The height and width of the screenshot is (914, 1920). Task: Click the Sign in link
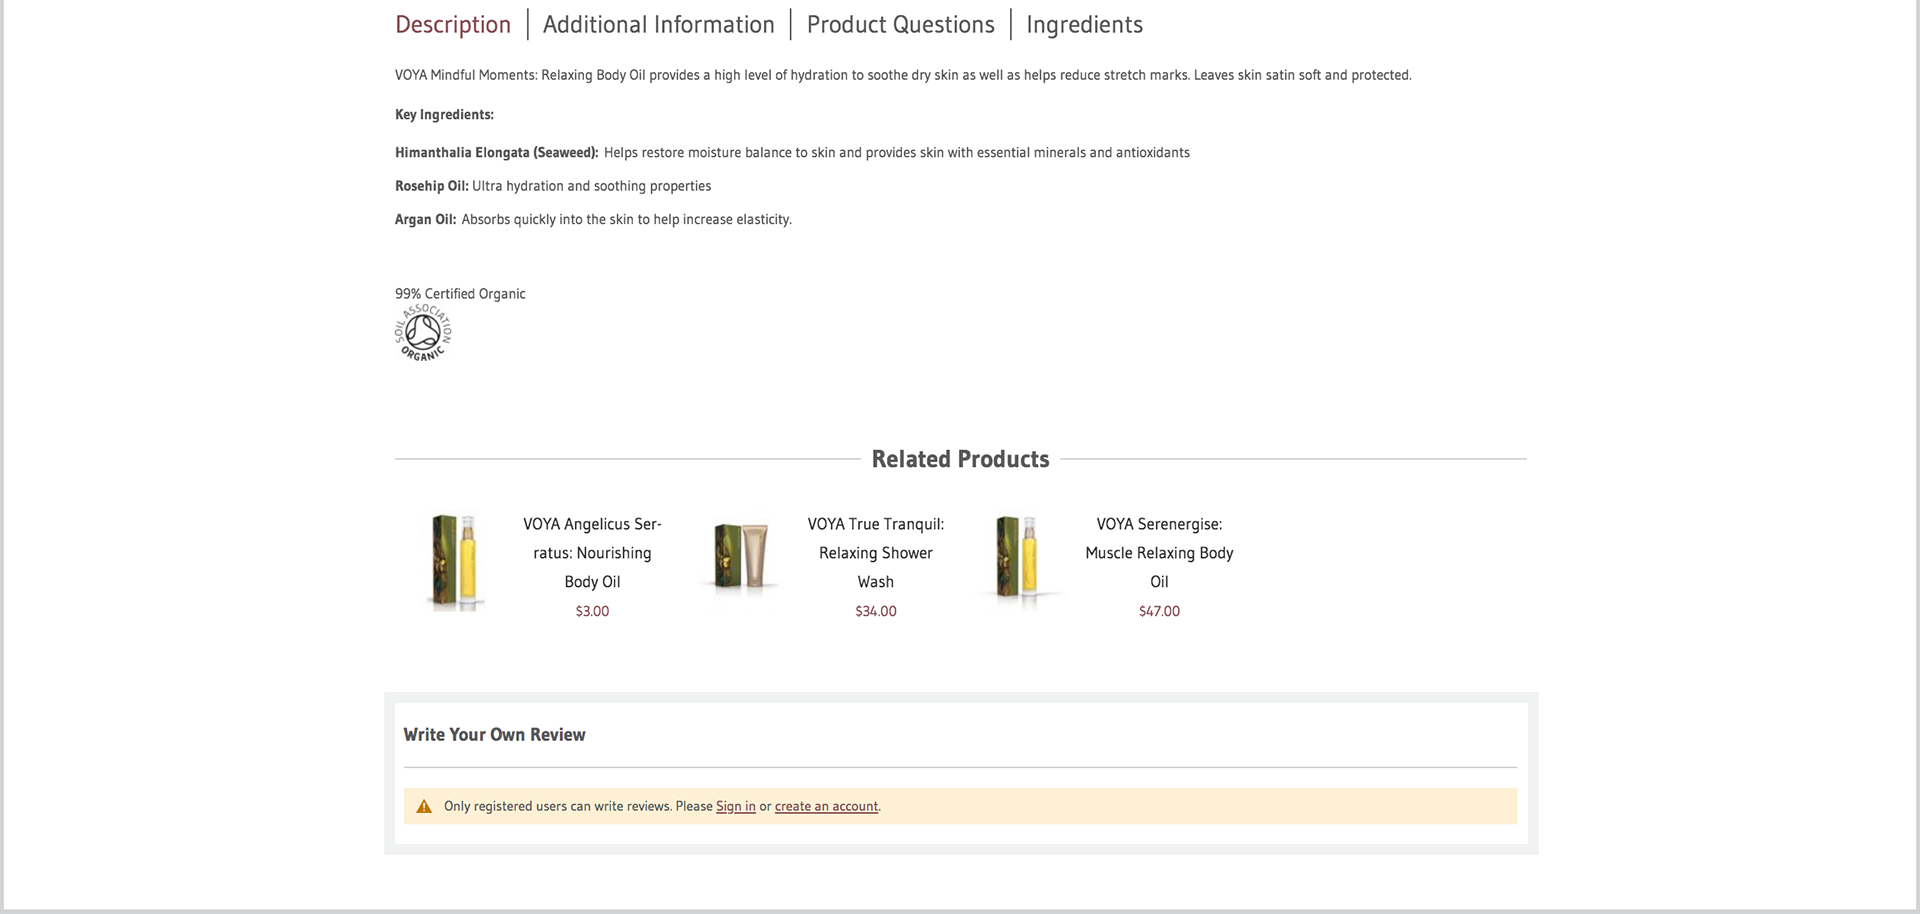coord(736,806)
